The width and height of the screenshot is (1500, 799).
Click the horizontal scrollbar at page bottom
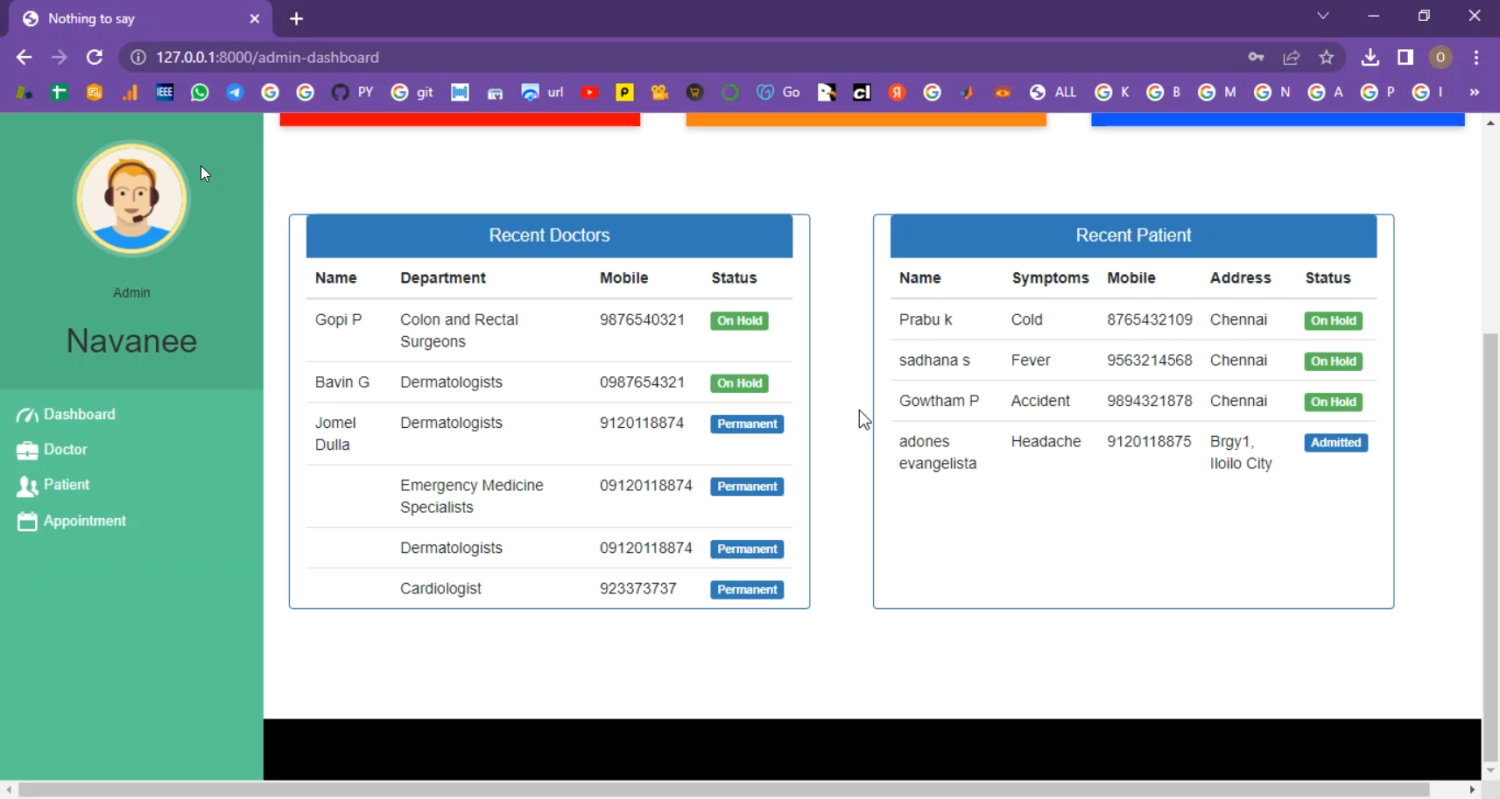point(722,790)
